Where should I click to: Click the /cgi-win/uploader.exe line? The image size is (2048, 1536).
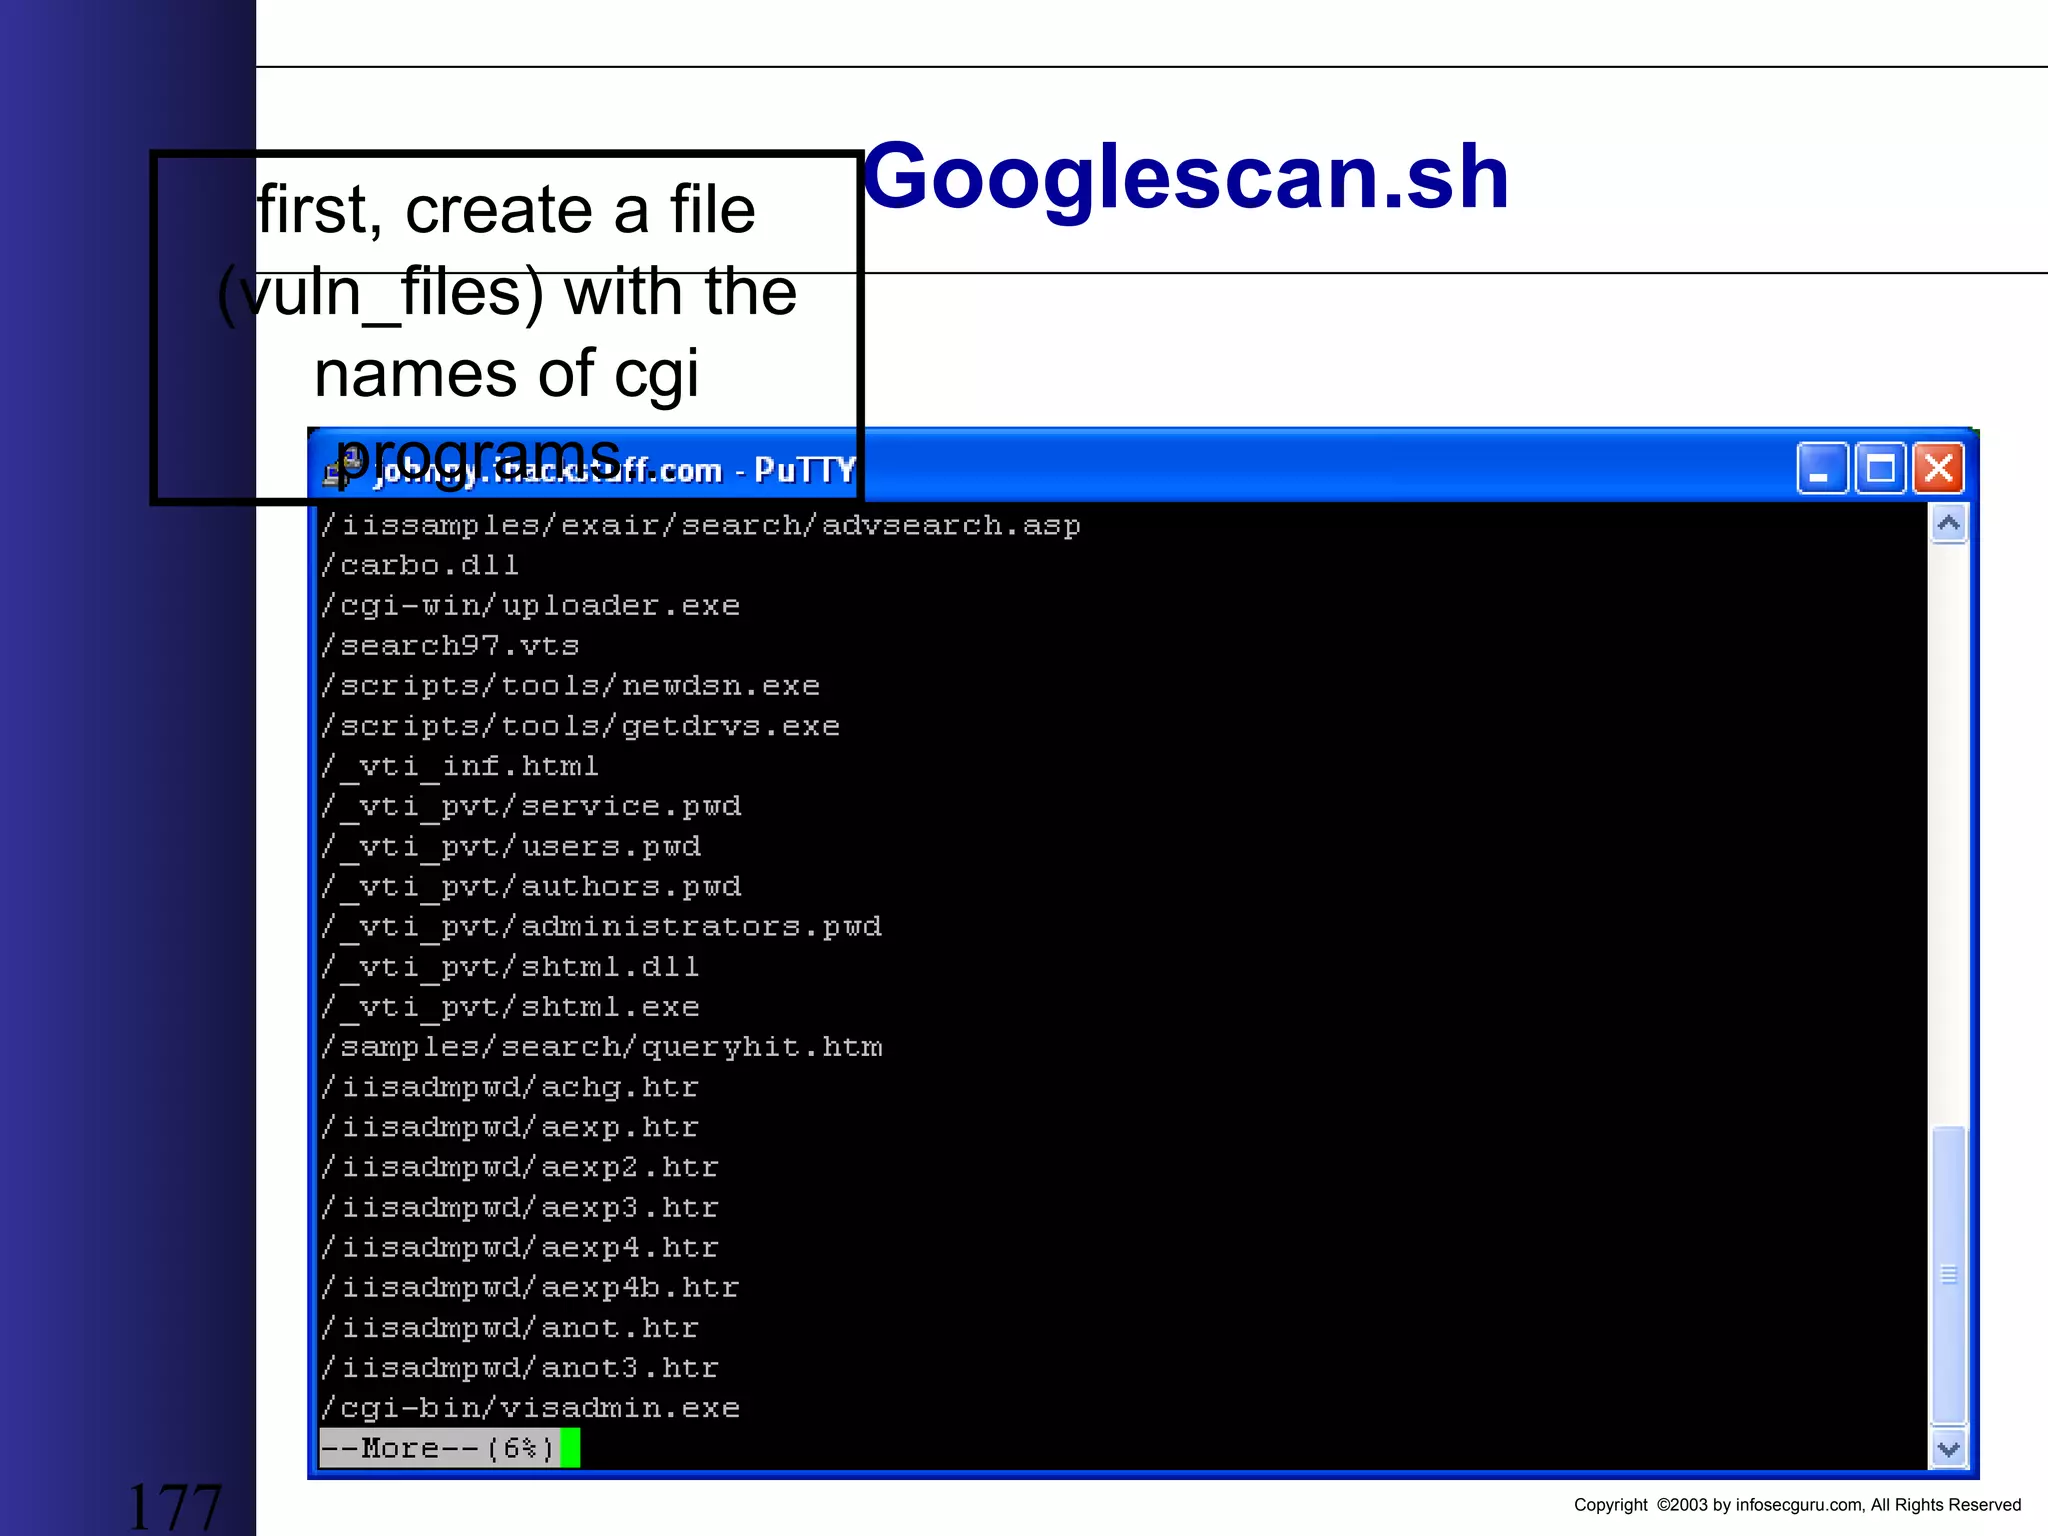click(x=530, y=606)
